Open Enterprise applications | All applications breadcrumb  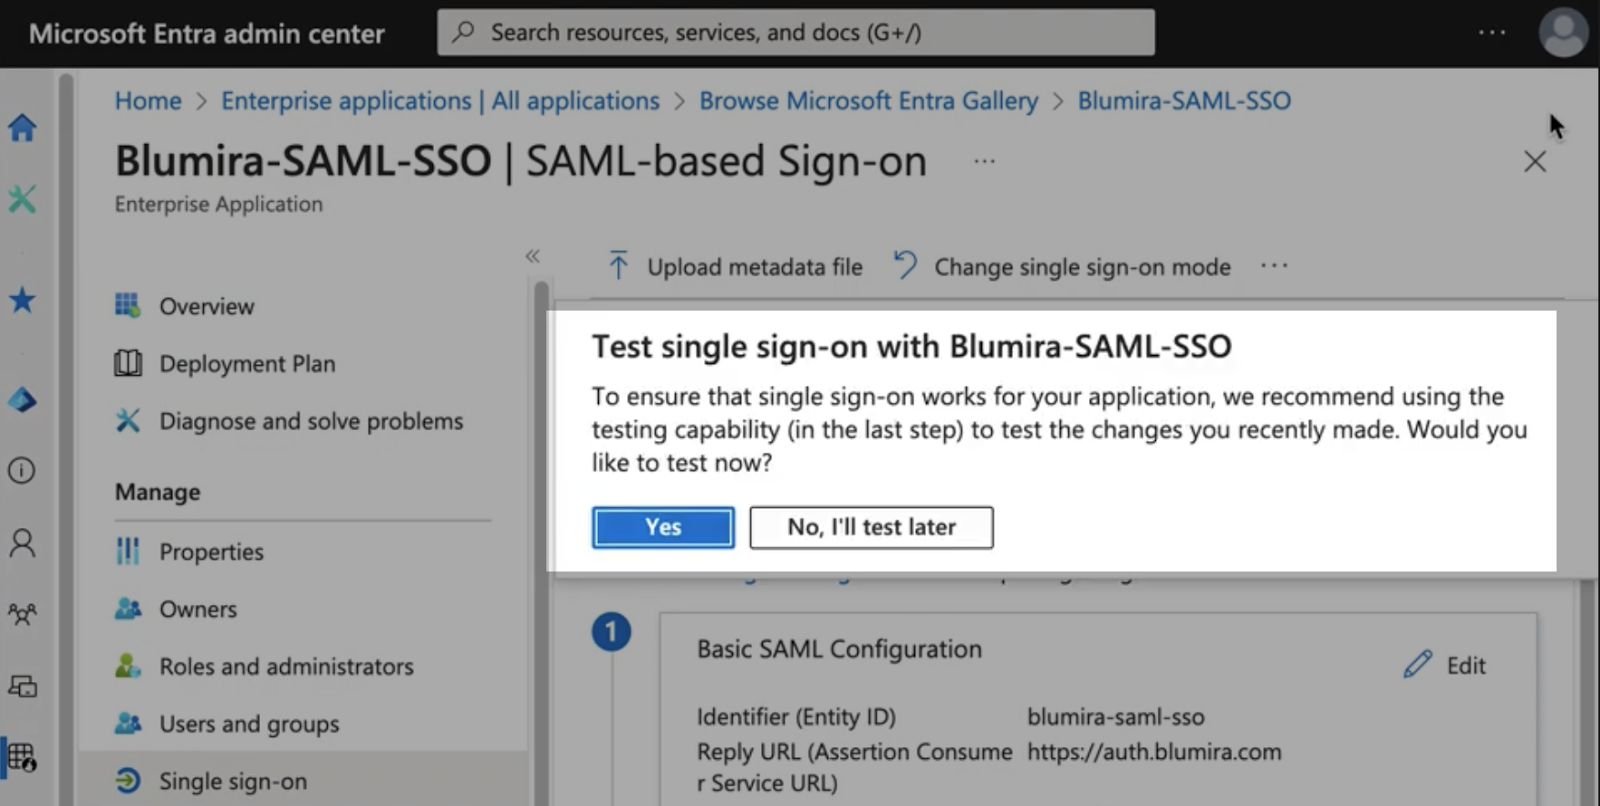point(440,101)
